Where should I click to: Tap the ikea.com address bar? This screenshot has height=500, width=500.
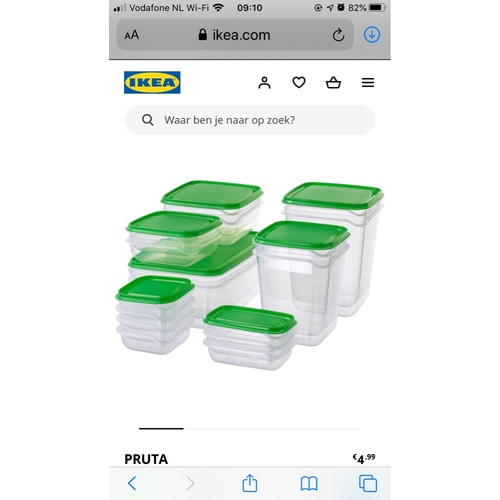[x=235, y=35]
